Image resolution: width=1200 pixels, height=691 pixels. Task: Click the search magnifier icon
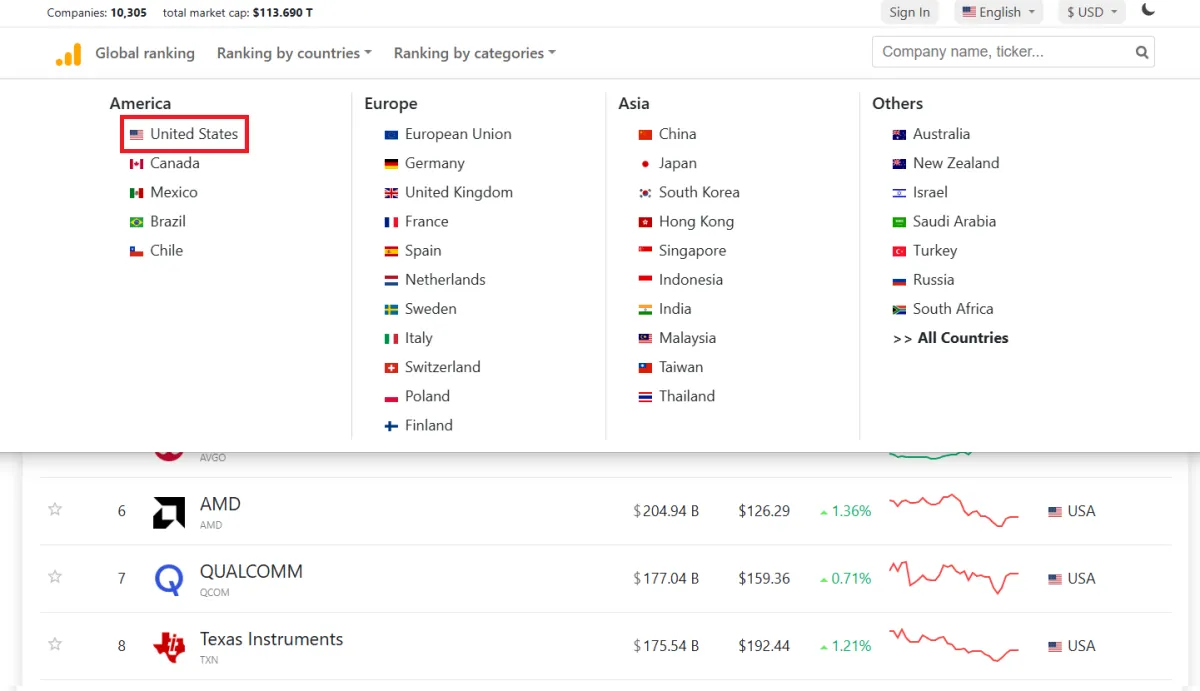tap(1142, 53)
